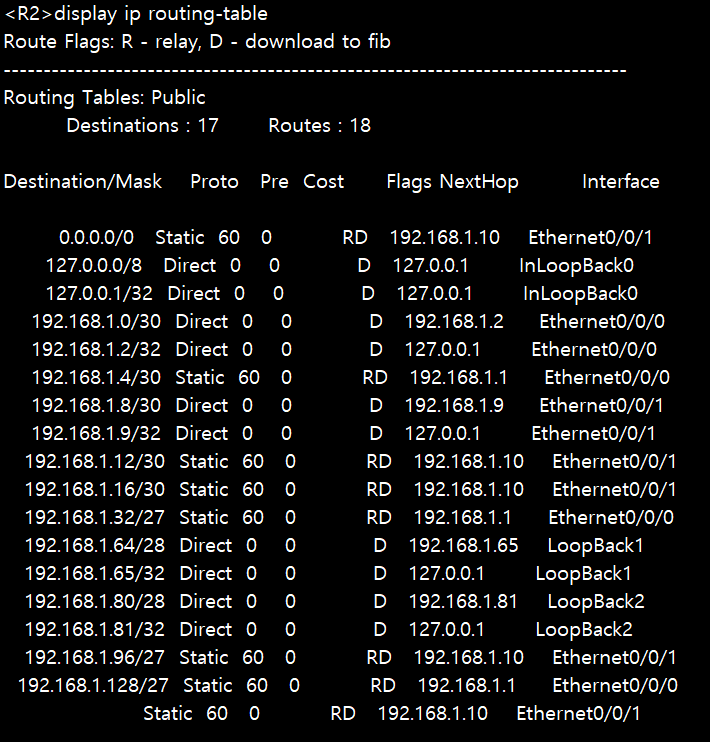Click InLoopBack0 interface in the 127.0.0.1/32 row
The width and height of the screenshot is (710, 742).
580,294
